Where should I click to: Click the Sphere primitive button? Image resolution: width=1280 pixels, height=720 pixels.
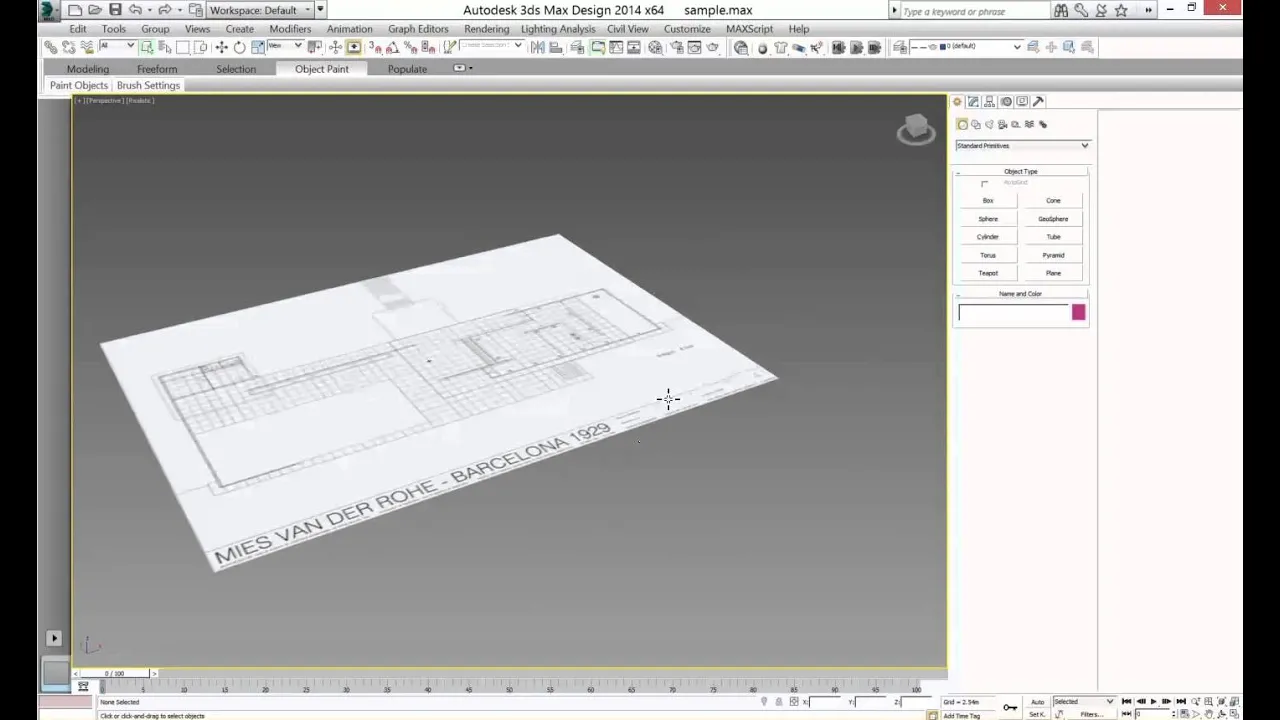click(988, 219)
